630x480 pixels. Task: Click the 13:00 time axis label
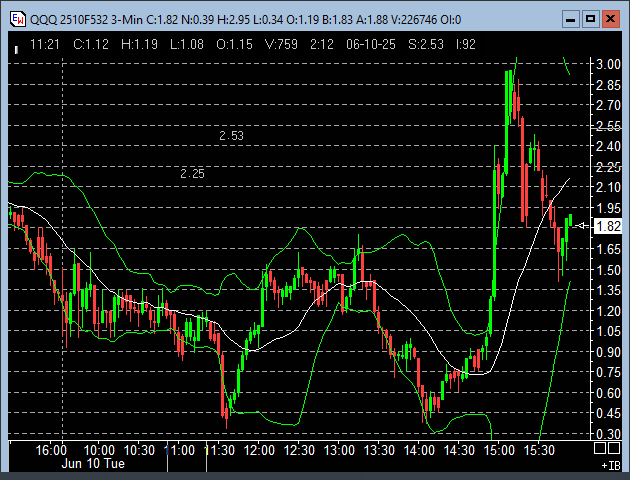pyautogui.click(x=340, y=450)
